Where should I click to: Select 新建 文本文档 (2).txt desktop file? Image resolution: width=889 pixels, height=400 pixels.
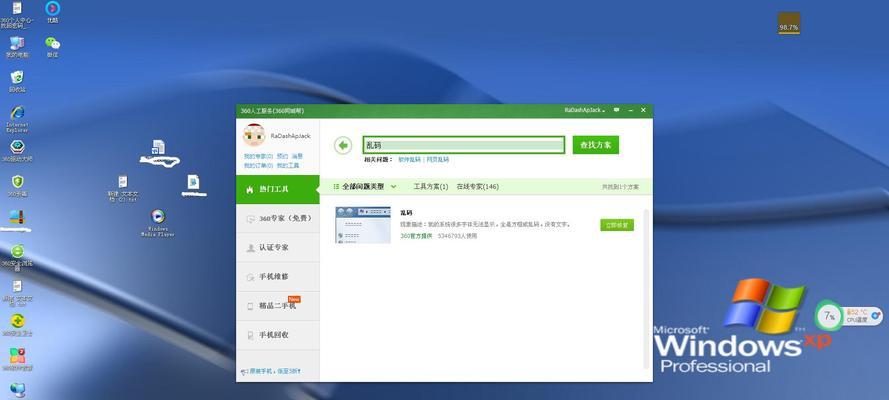122,189
